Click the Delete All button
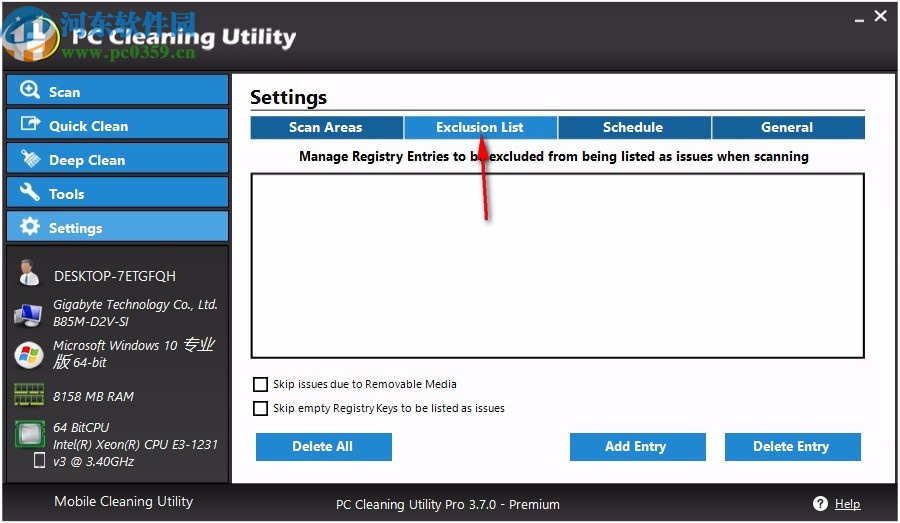 click(x=324, y=447)
